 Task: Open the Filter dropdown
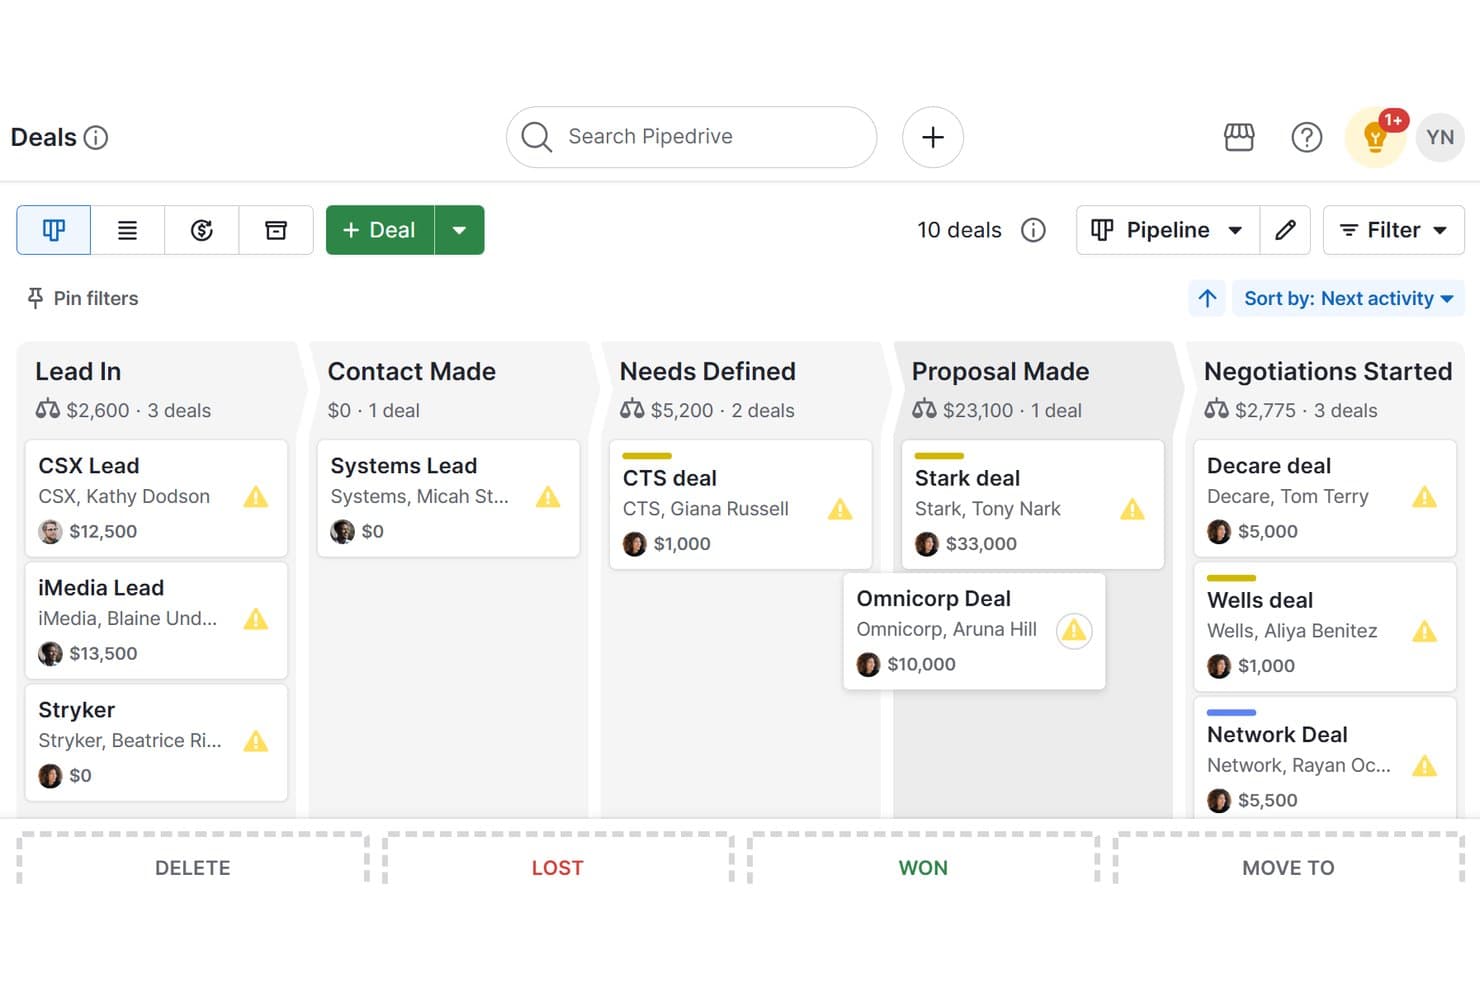point(1394,230)
